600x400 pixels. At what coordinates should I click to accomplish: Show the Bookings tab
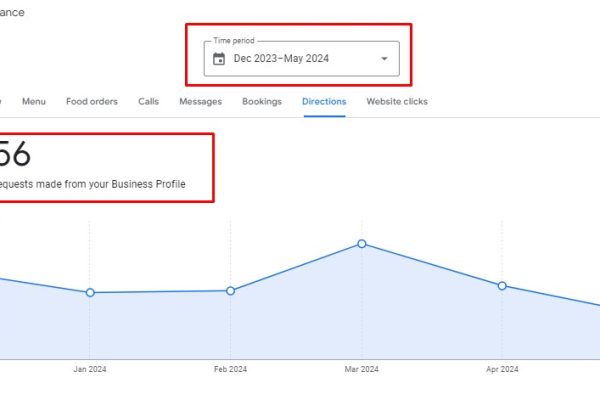point(262,101)
